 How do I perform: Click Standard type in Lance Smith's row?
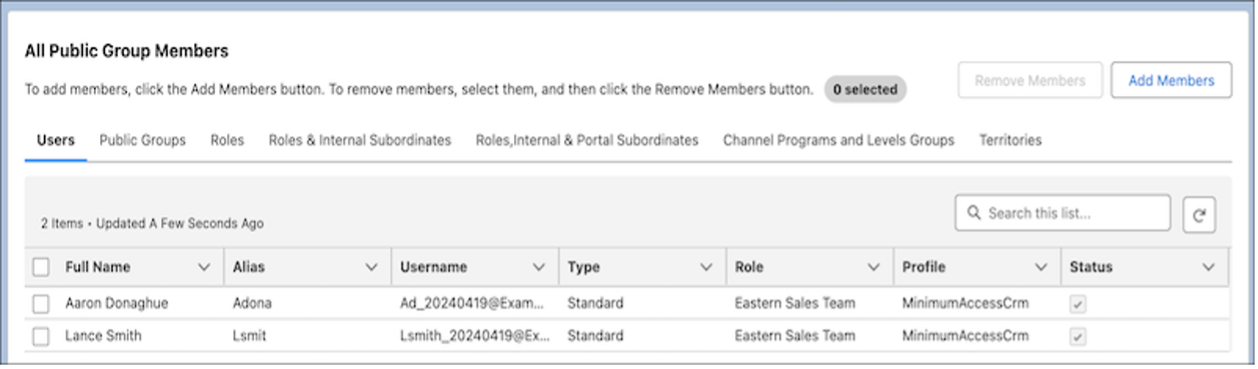pyautogui.click(x=596, y=337)
